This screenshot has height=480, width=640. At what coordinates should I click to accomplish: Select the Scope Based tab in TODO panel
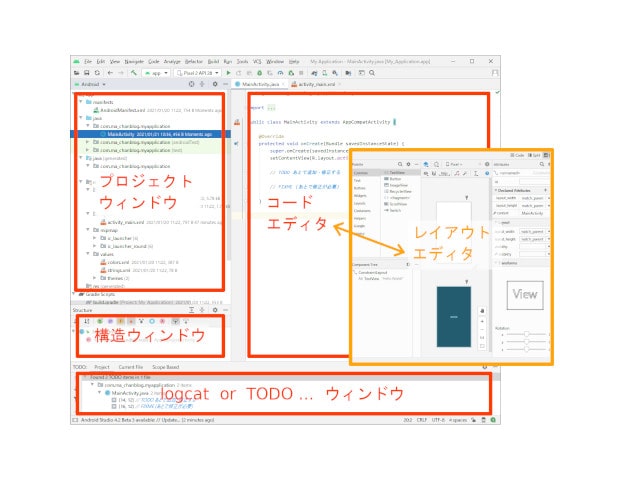(x=165, y=367)
